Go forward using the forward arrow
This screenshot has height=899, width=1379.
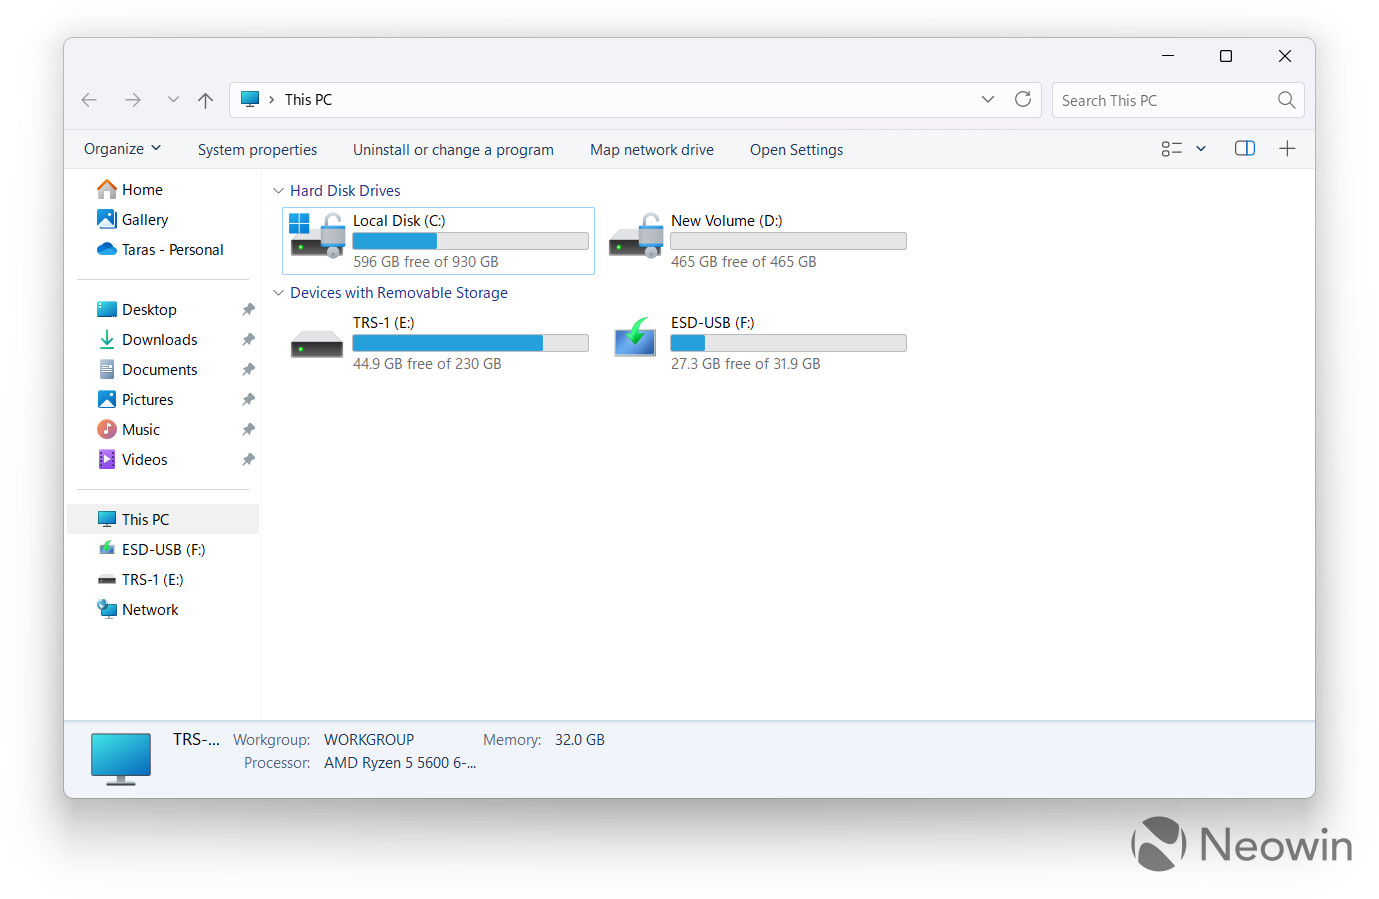point(133,100)
